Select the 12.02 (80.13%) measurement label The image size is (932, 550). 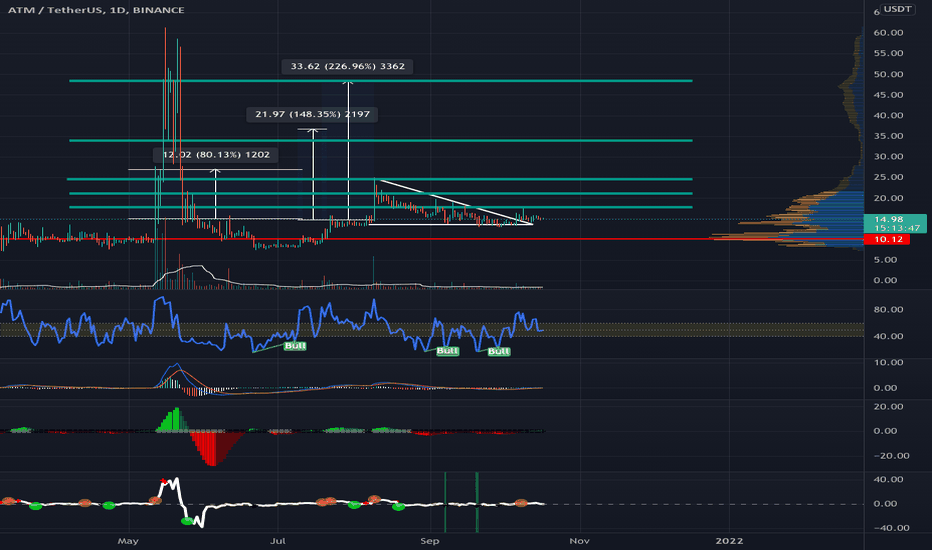(x=216, y=155)
